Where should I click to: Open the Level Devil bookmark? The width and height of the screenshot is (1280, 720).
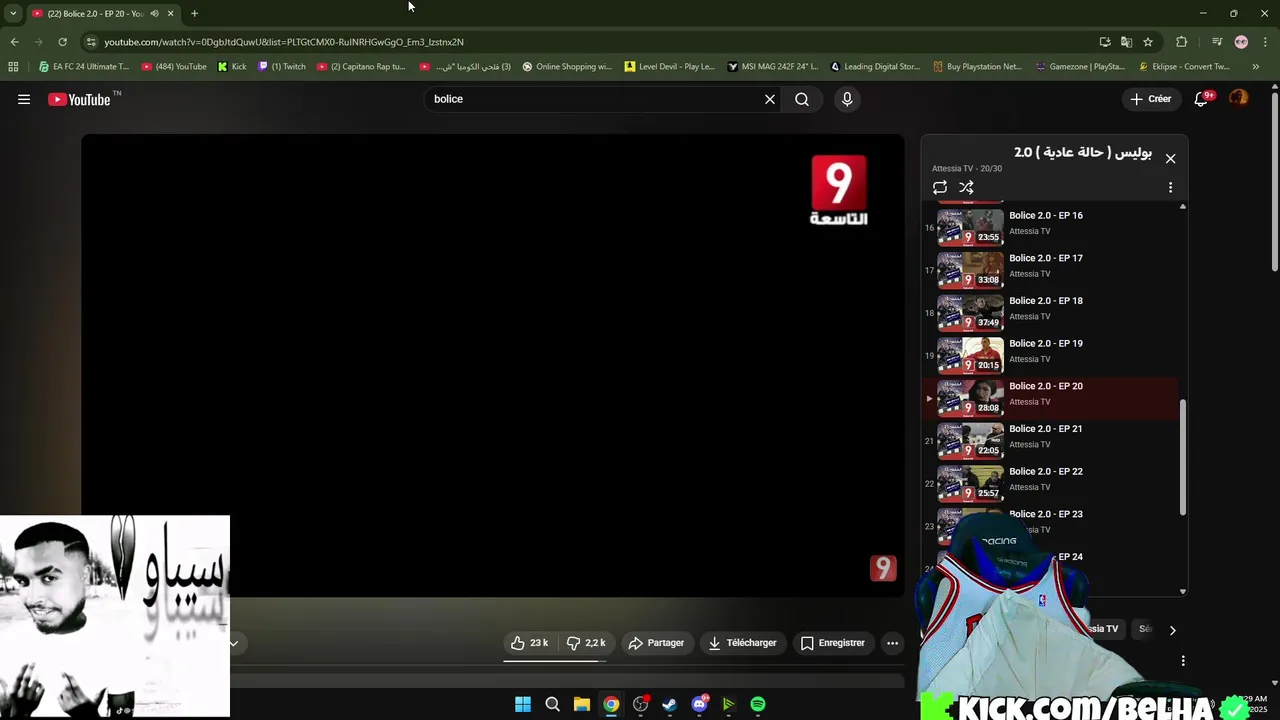tap(670, 67)
